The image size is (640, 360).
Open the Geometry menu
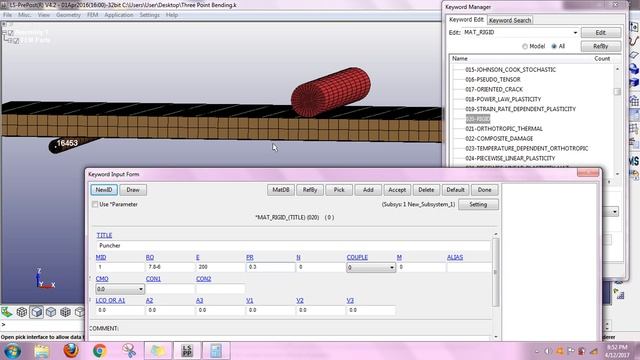click(x=68, y=15)
